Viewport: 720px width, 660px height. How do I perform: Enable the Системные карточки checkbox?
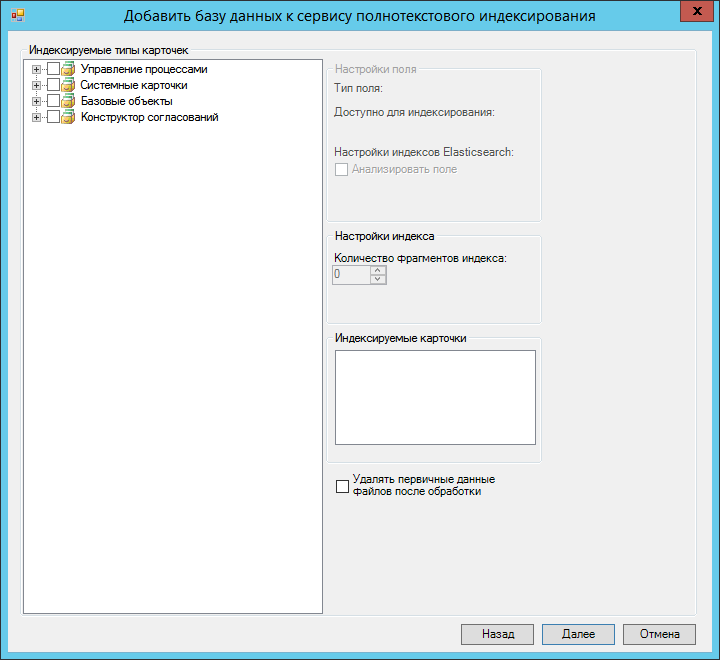point(53,85)
